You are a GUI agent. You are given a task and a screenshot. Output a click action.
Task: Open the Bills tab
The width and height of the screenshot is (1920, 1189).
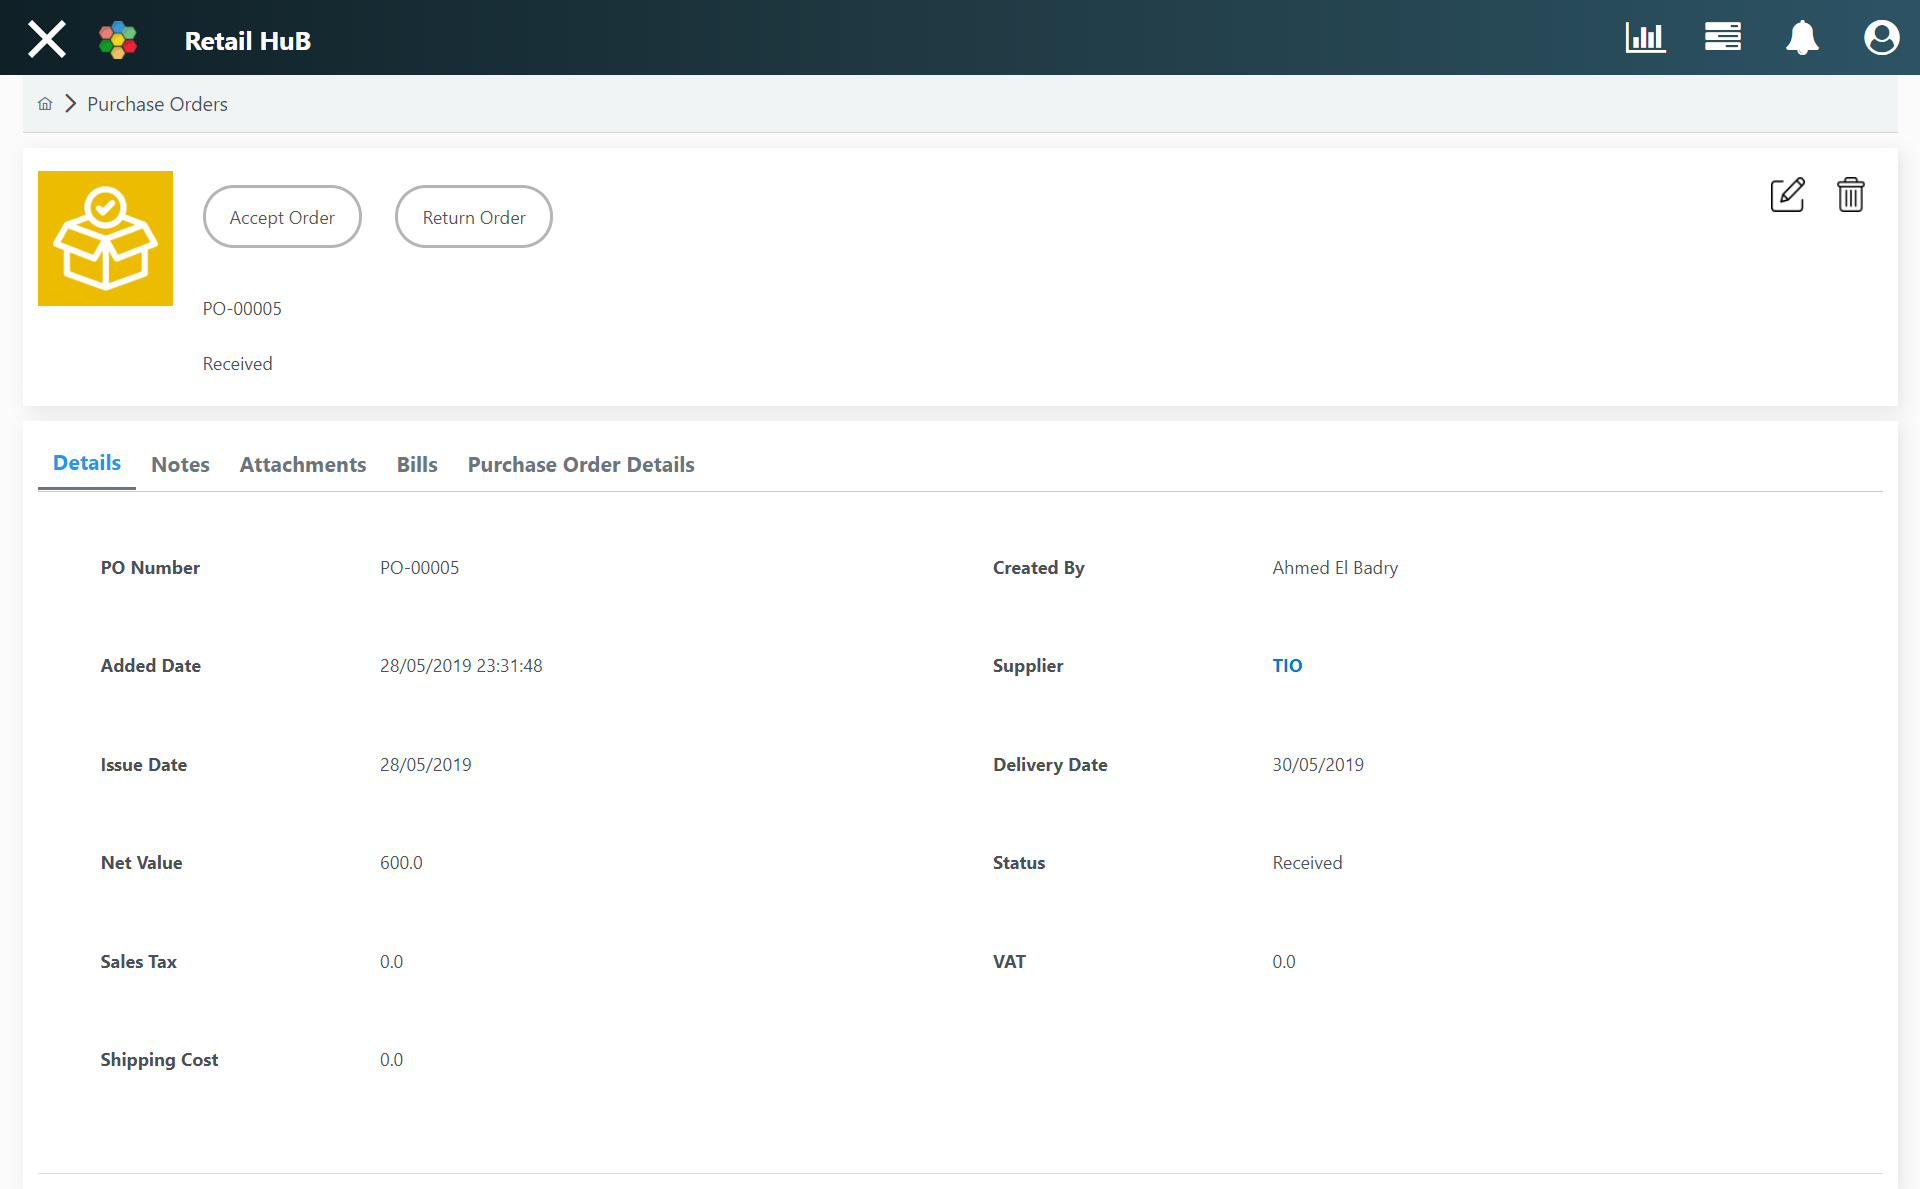pyautogui.click(x=417, y=465)
